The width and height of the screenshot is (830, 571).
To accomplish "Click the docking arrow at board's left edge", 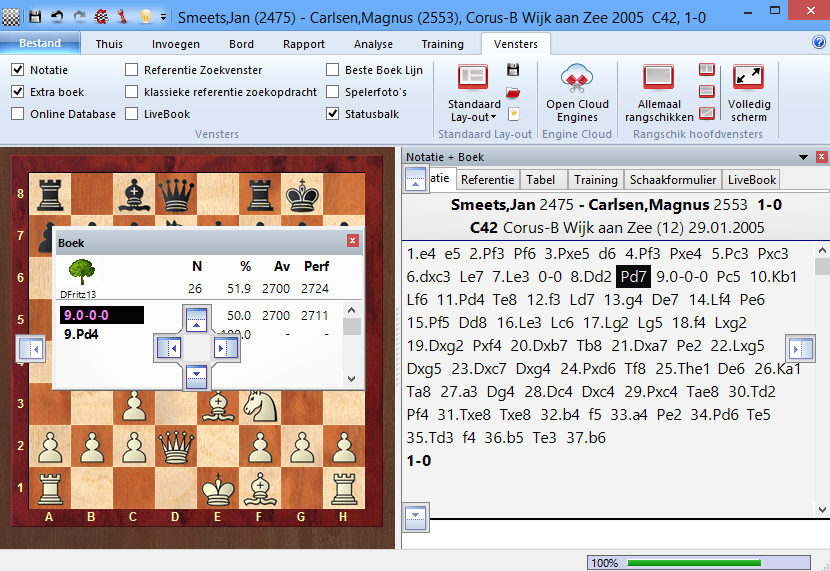I will 31,349.
